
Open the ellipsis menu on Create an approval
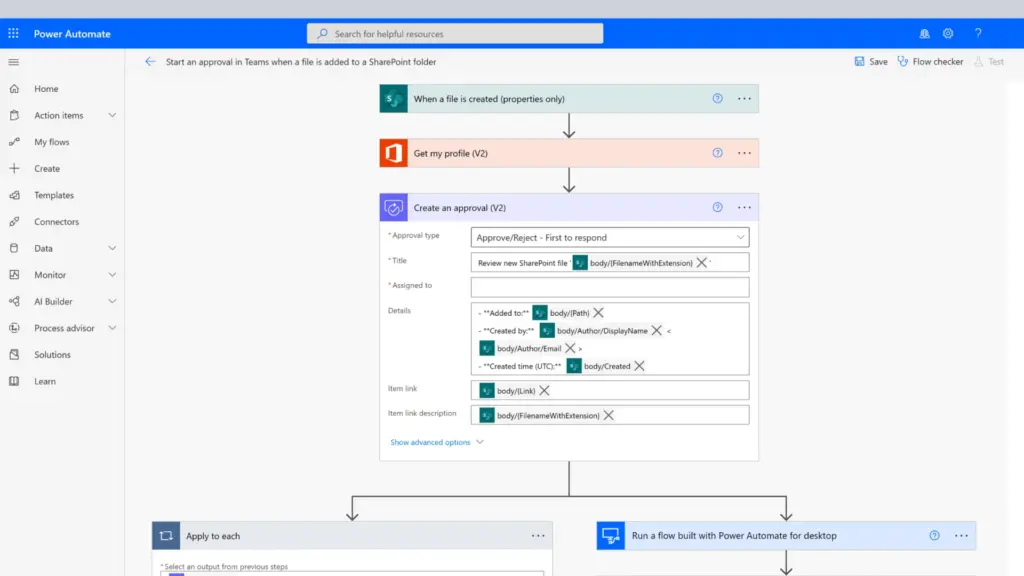point(744,207)
